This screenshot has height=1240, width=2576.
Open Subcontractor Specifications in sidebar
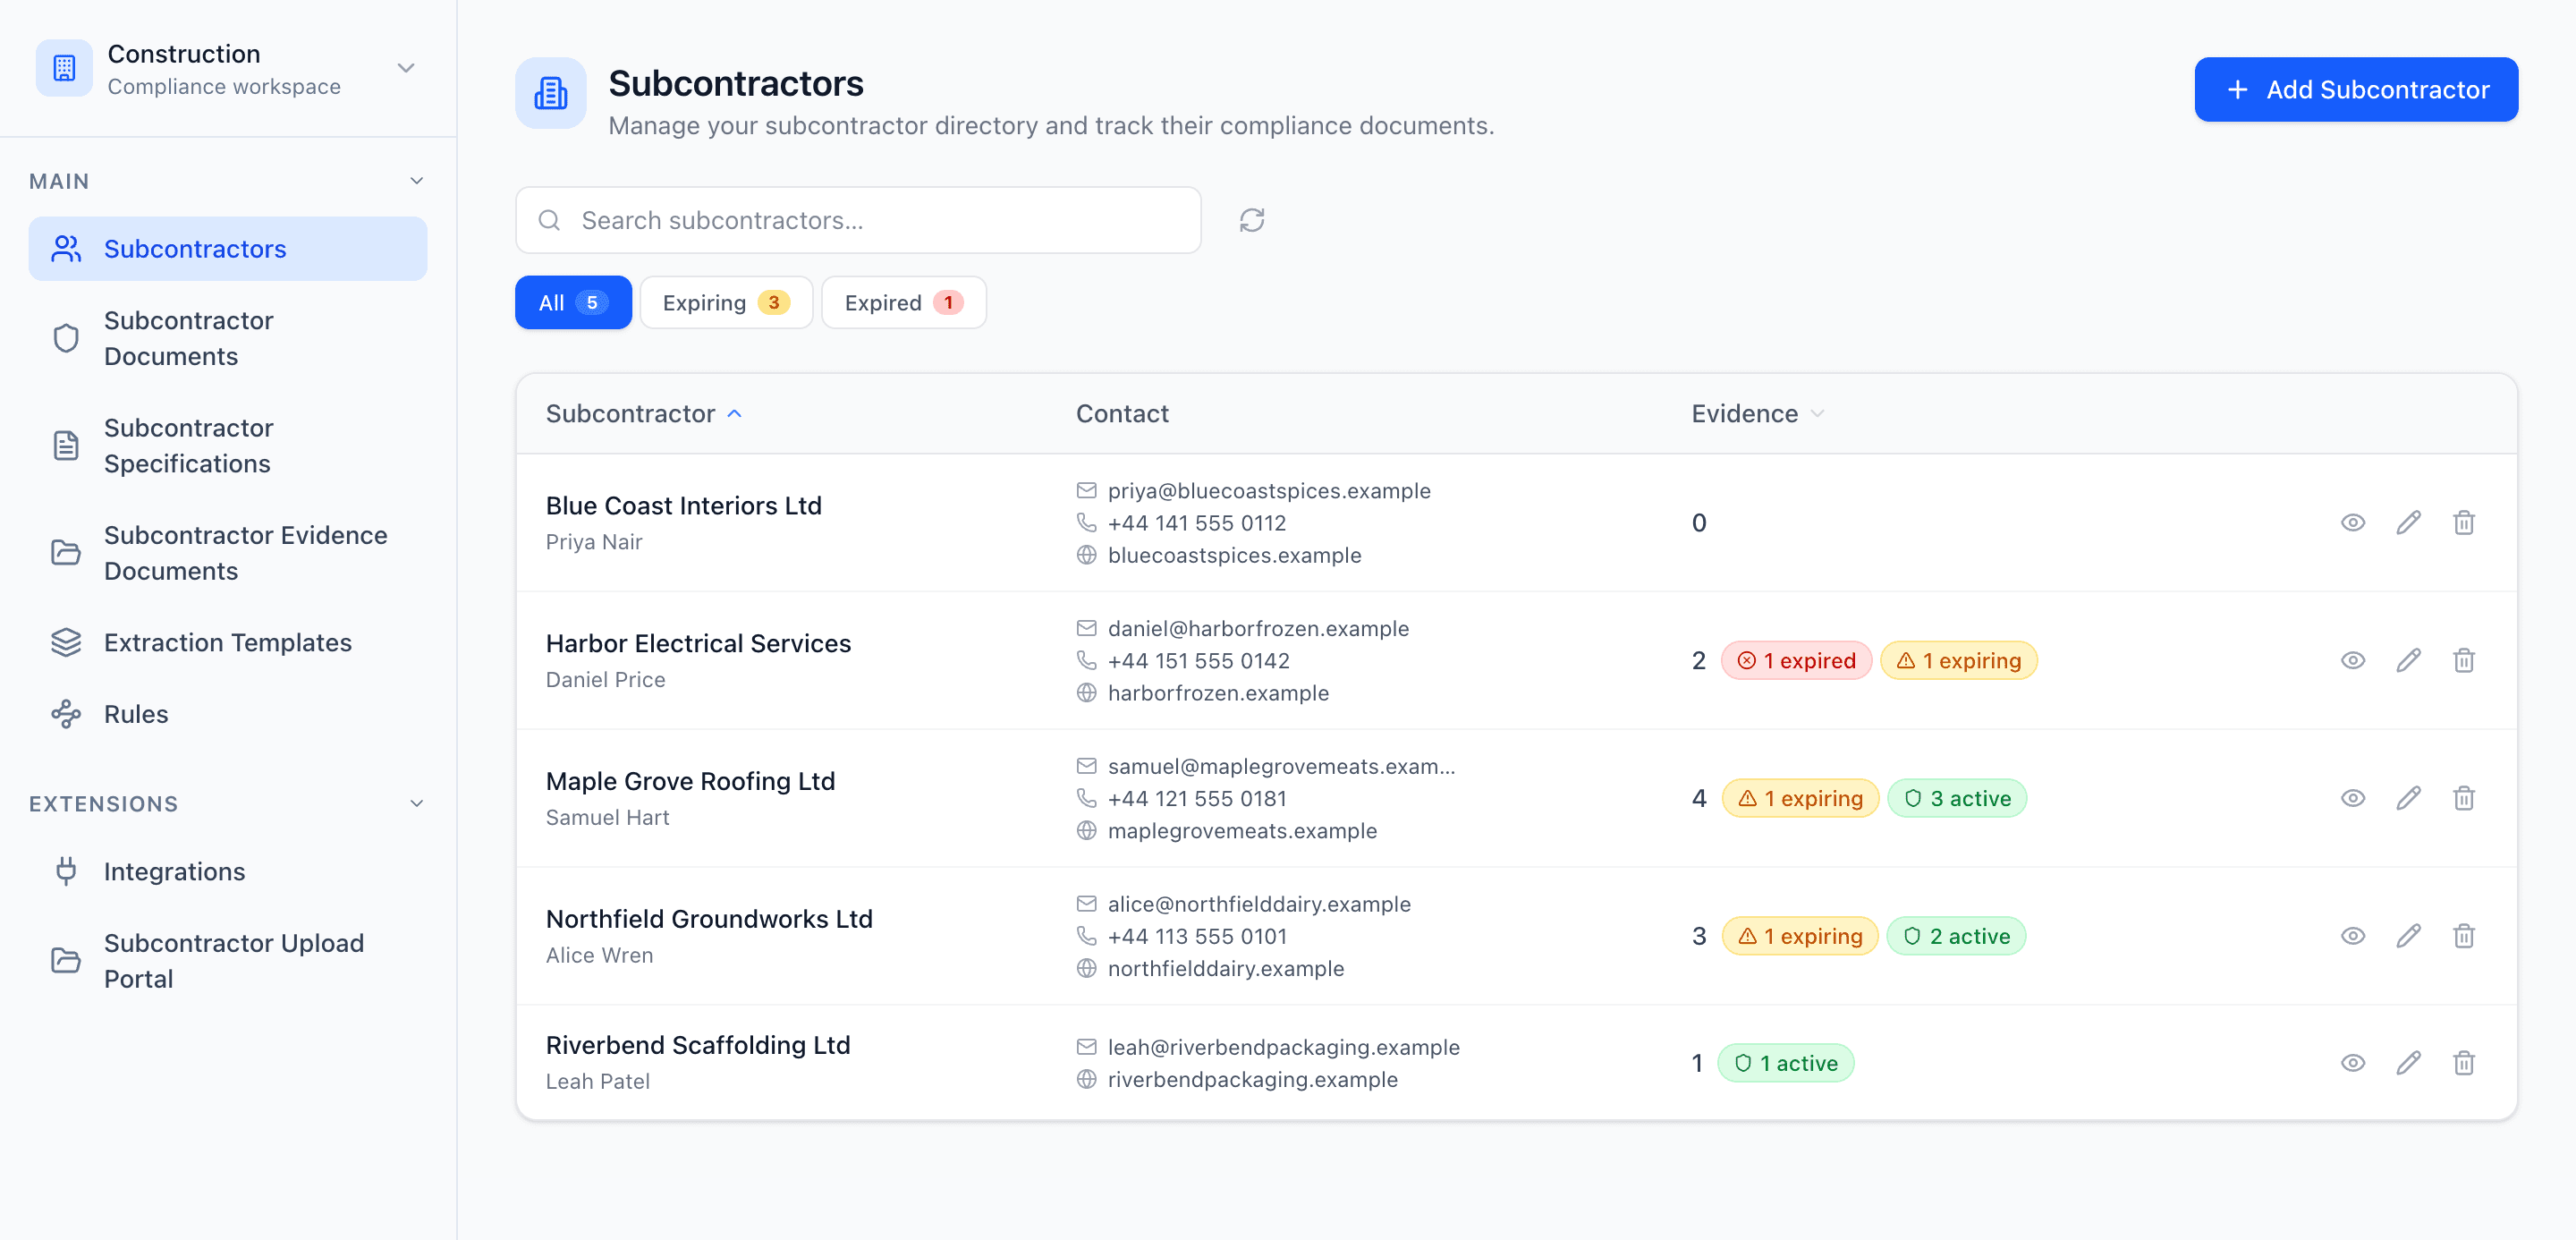pos(228,446)
